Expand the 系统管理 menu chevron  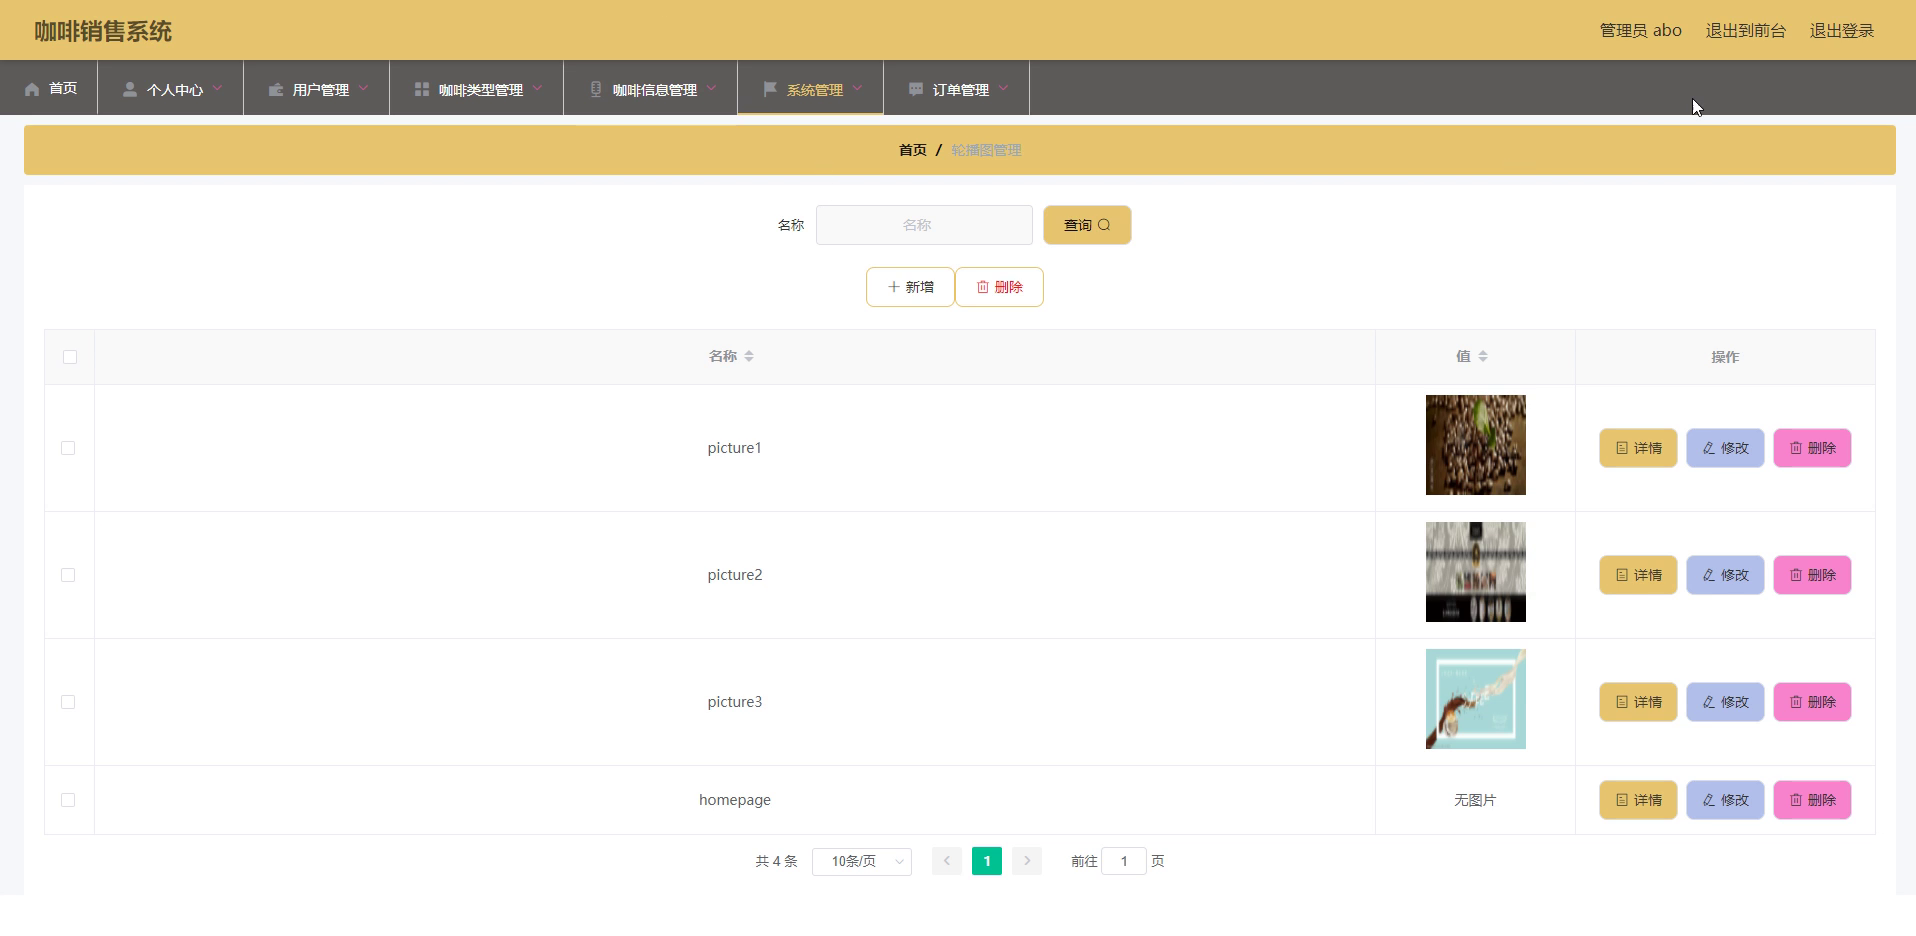tap(857, 88)
